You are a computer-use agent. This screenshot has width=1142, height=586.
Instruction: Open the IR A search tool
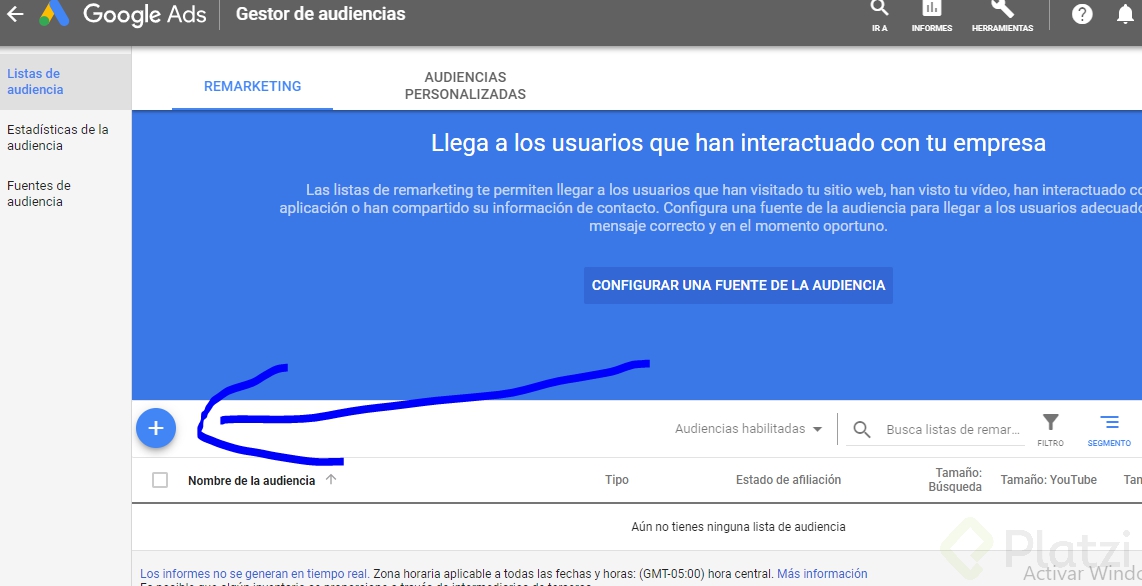click(880, 15)
